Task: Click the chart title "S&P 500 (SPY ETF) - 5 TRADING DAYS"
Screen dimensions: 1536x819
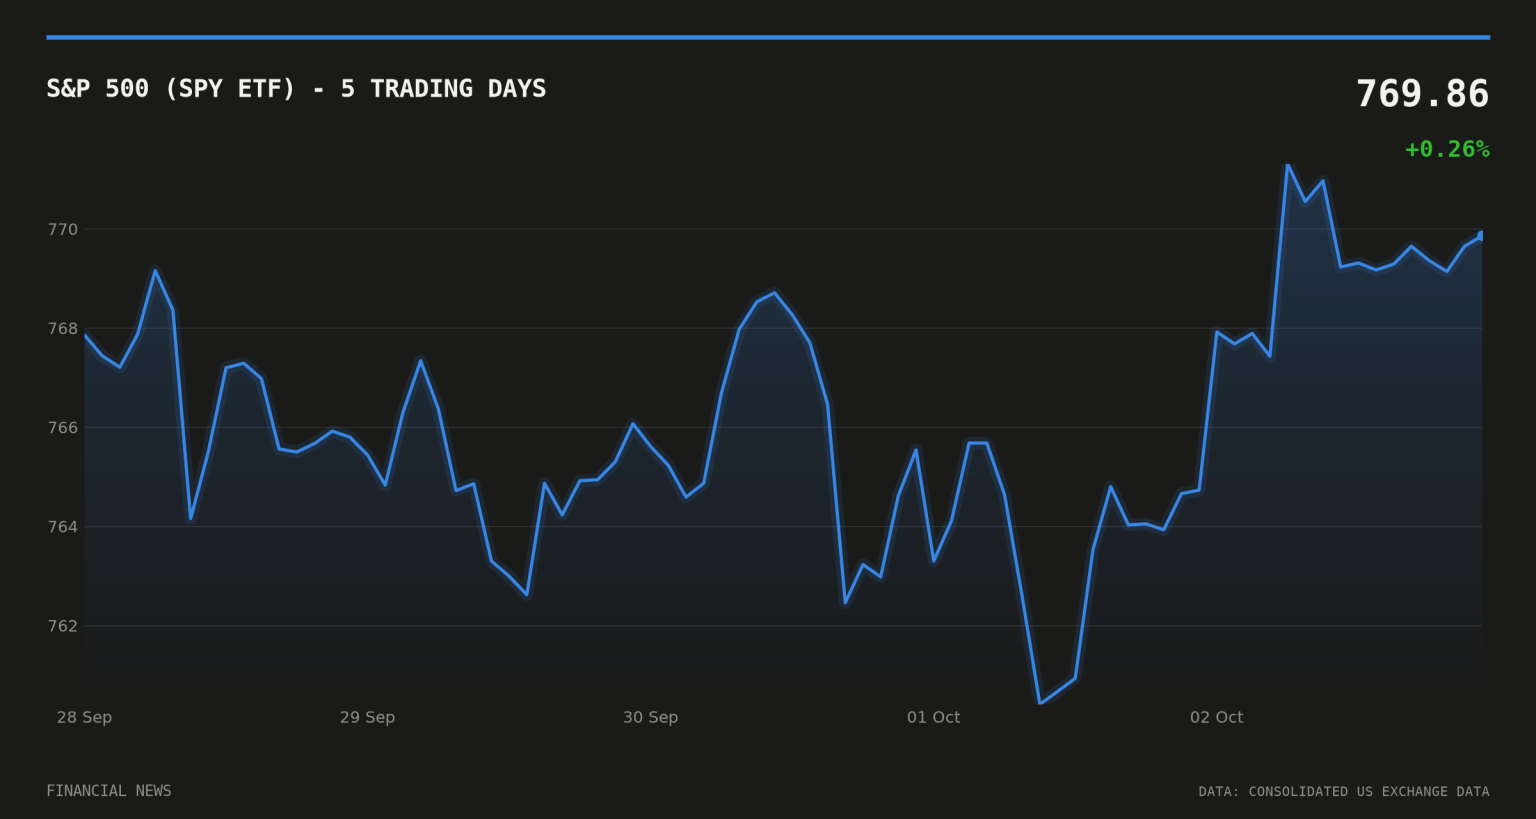Action: tap(296, 89)
